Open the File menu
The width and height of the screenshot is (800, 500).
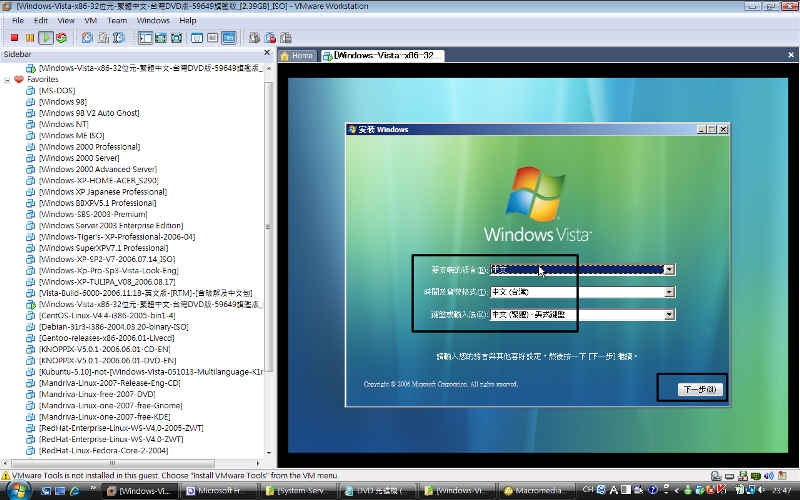pos(18,20)
